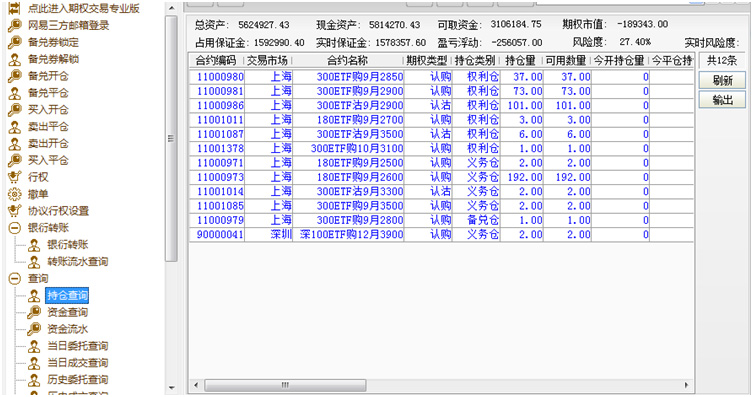Click the icon beside 历史委托查询

point(34,380)
